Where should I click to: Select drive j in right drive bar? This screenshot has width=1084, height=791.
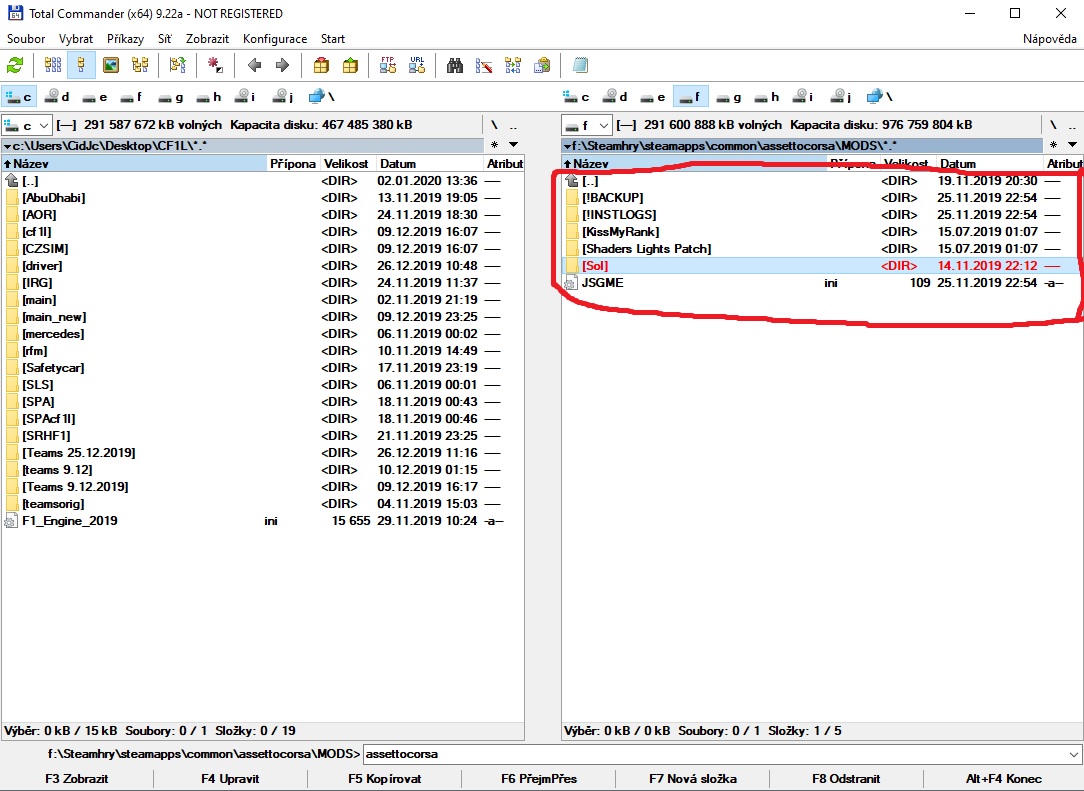coord(841,97)
